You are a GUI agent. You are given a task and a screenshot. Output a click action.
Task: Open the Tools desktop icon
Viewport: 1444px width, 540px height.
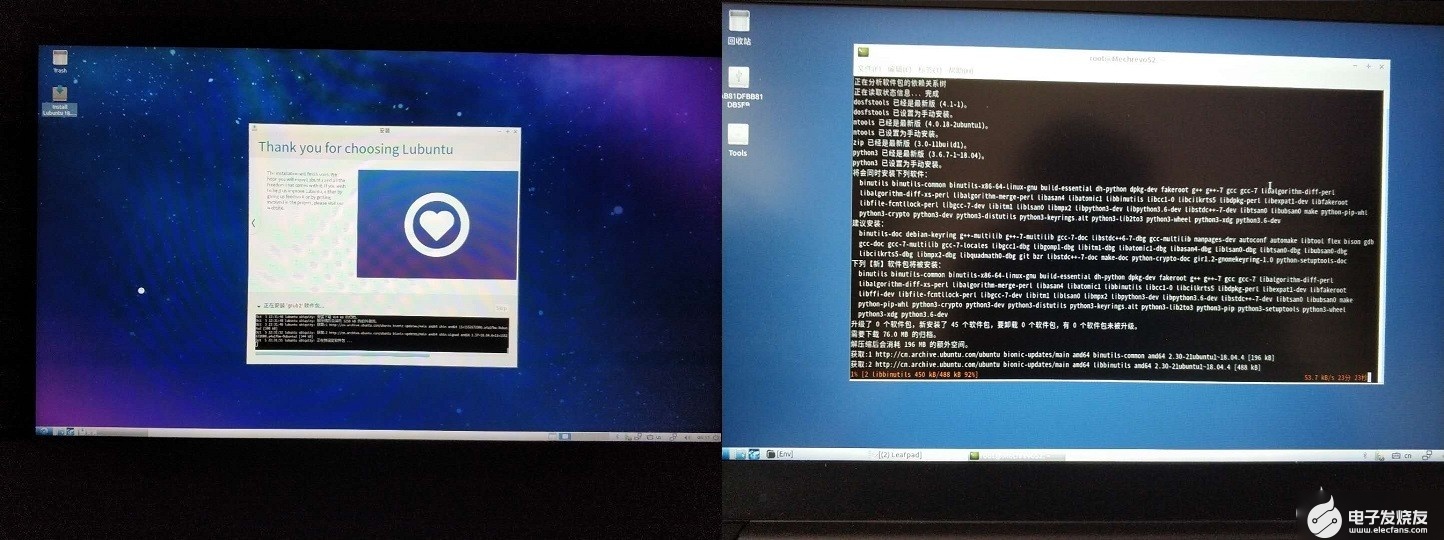click(x=738, y=139)
